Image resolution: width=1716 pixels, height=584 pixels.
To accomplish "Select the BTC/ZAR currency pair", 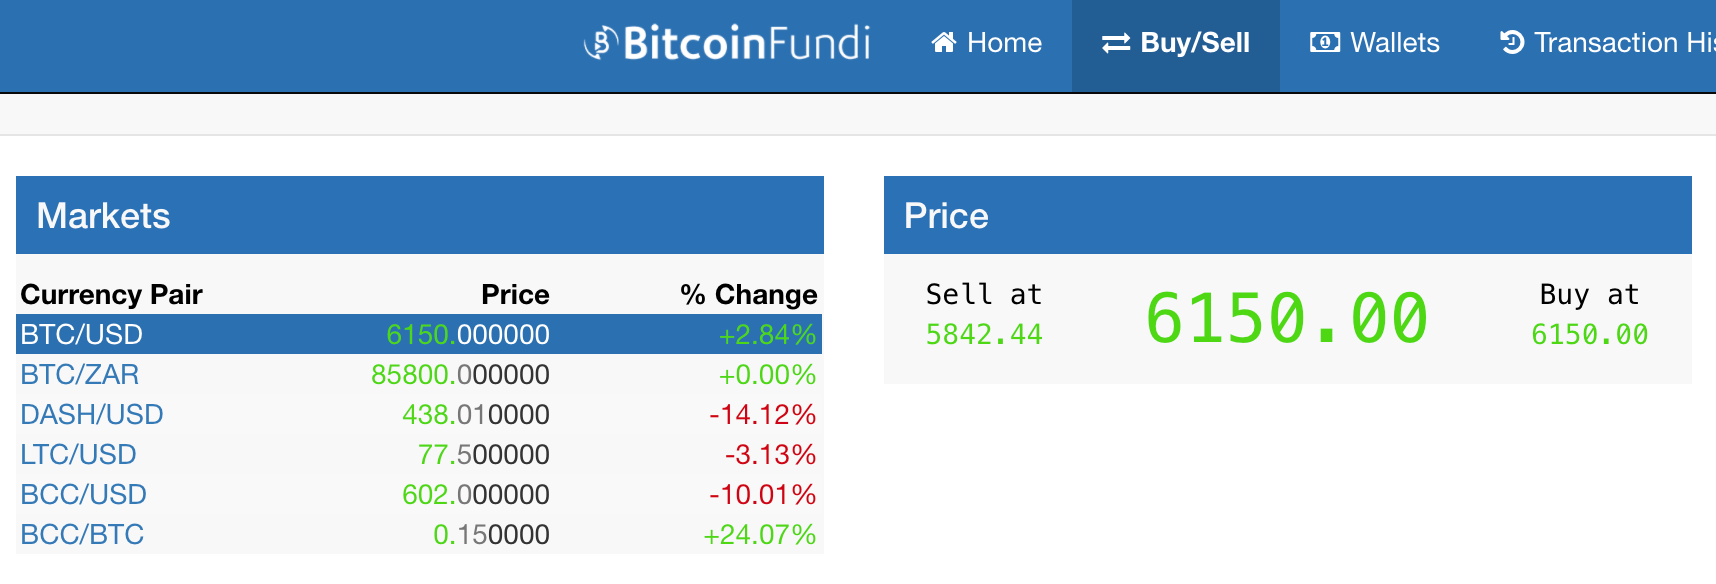I will pyautogui.click(x=80, y=374).
